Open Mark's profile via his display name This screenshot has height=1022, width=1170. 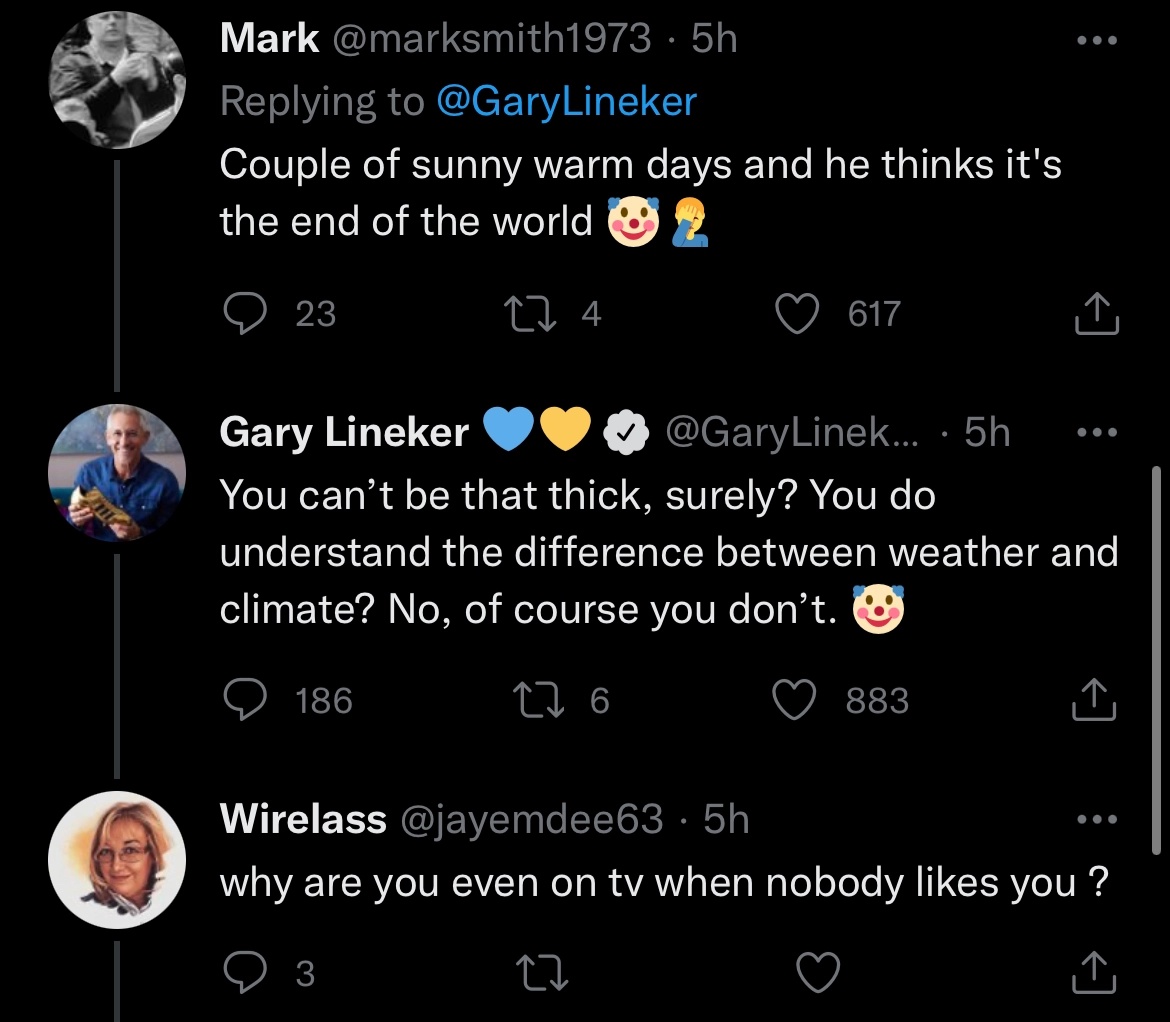pyautogui.click(x=269, y=38)
